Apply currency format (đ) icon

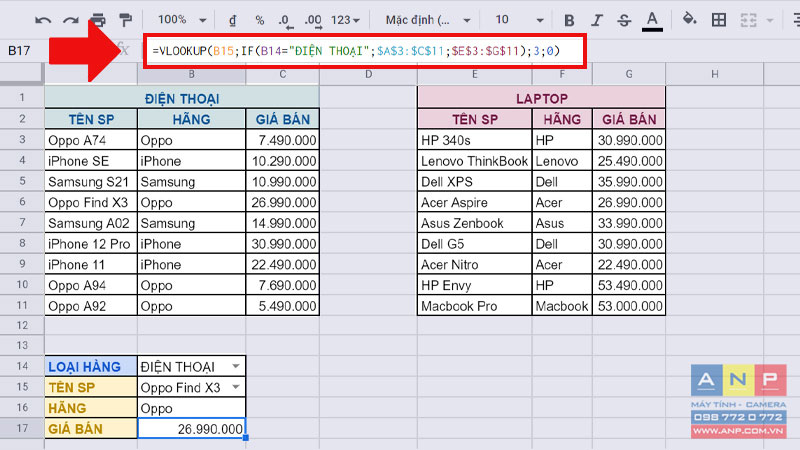click(233, 20)
